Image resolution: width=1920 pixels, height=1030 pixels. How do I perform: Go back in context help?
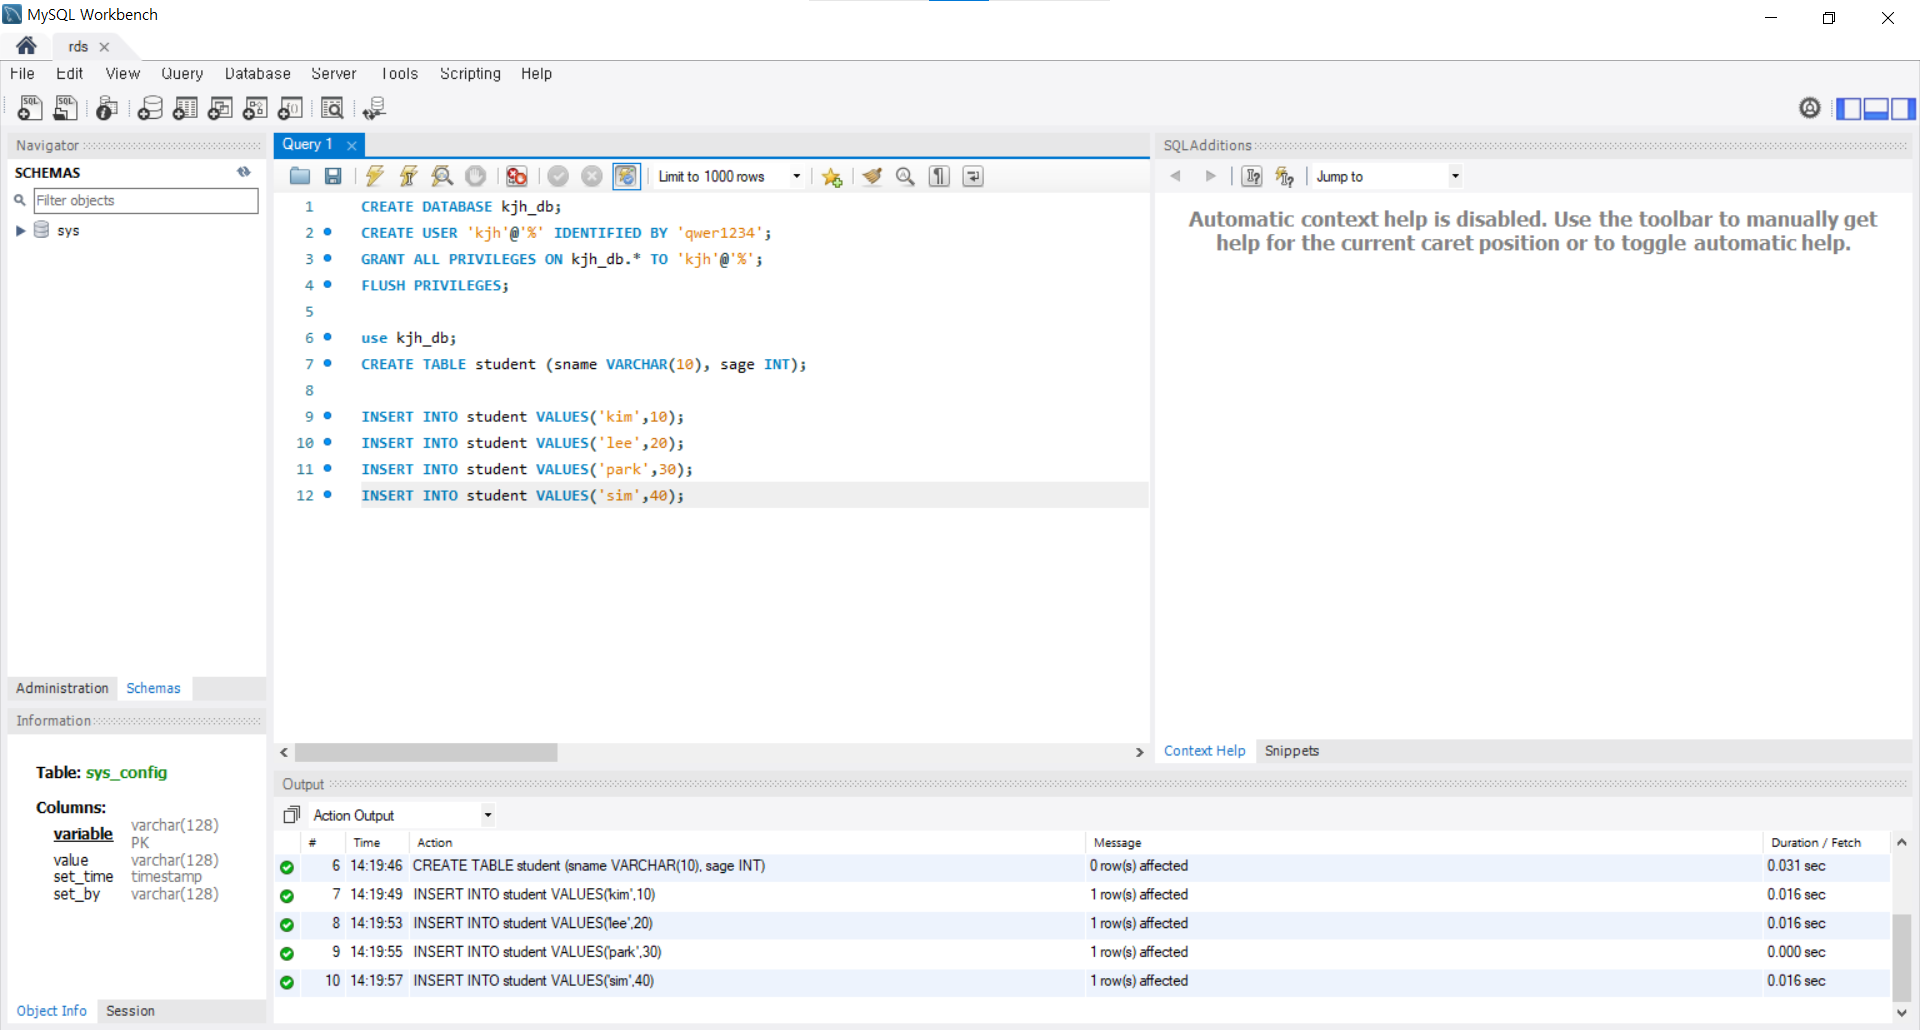pyautogui.click(x=1176, y=176)
